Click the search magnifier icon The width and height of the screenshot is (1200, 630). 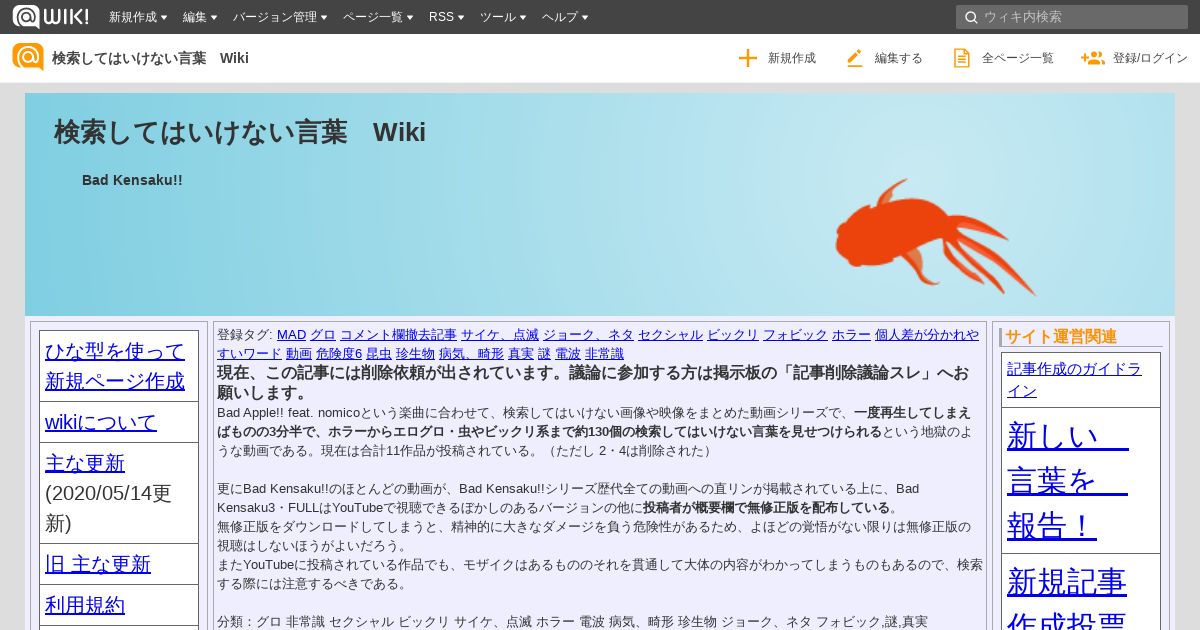click(x=970, y=17)
